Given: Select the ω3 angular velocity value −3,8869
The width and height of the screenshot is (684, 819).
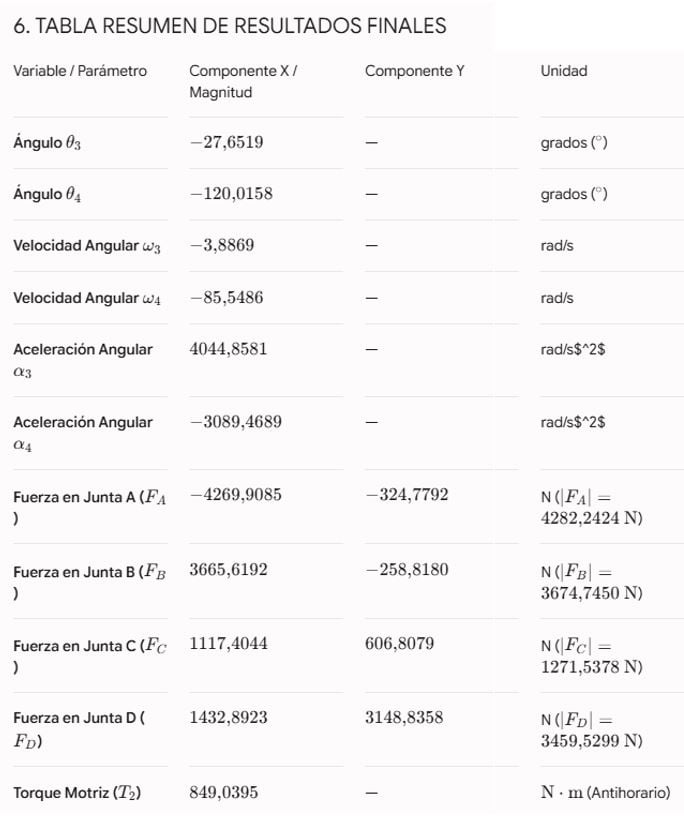Looking at the screenshot, I should pyautogui.click(x=222, y=245).
